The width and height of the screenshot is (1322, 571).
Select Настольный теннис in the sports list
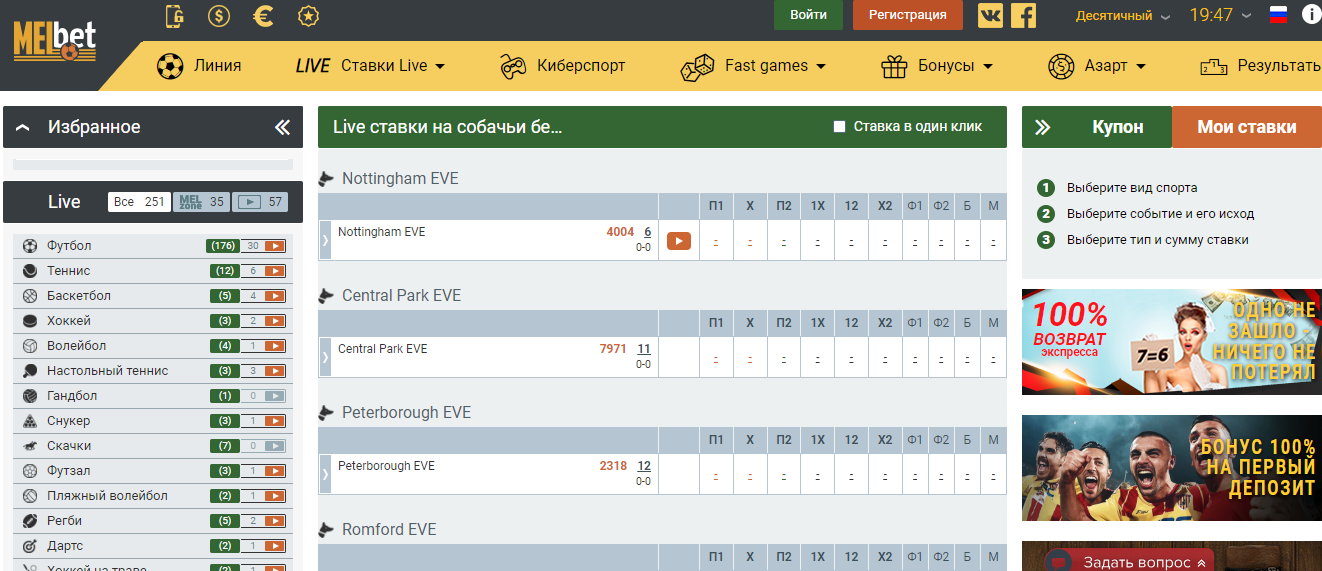pos(107,371)
